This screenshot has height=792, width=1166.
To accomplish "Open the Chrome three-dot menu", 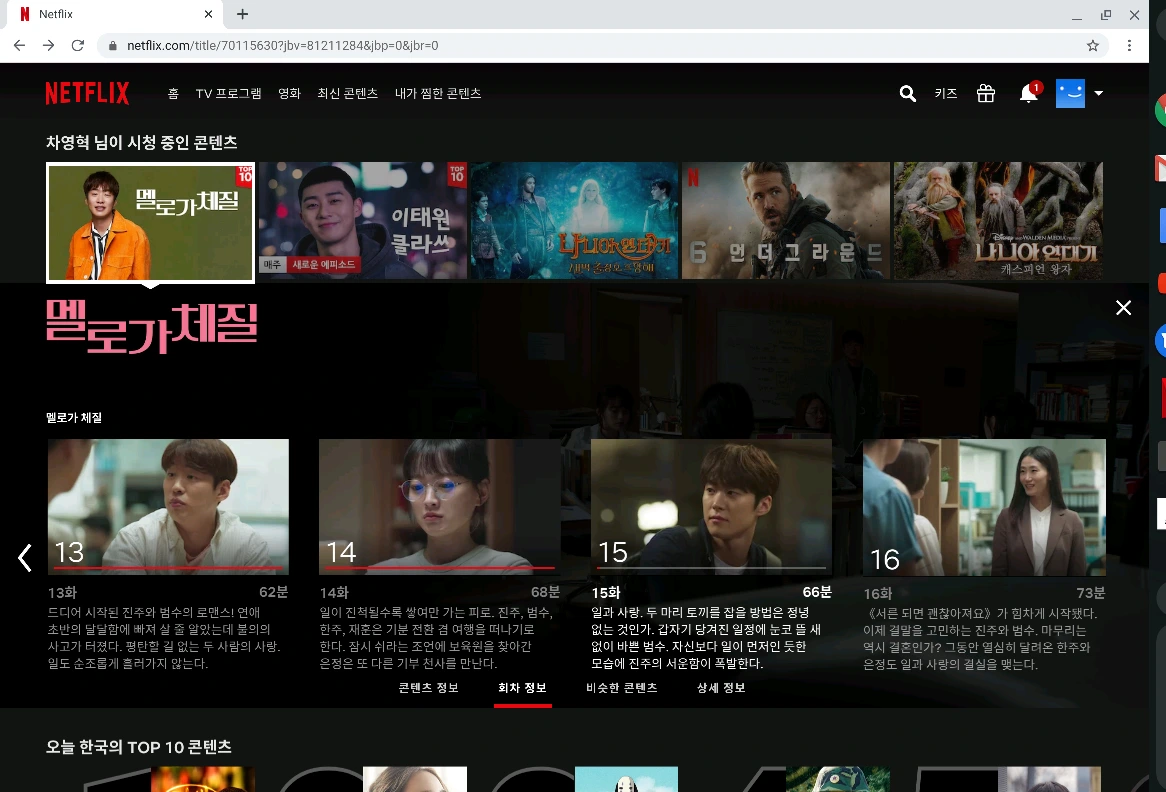I will pyautogui.click(x=1129, y=45).
